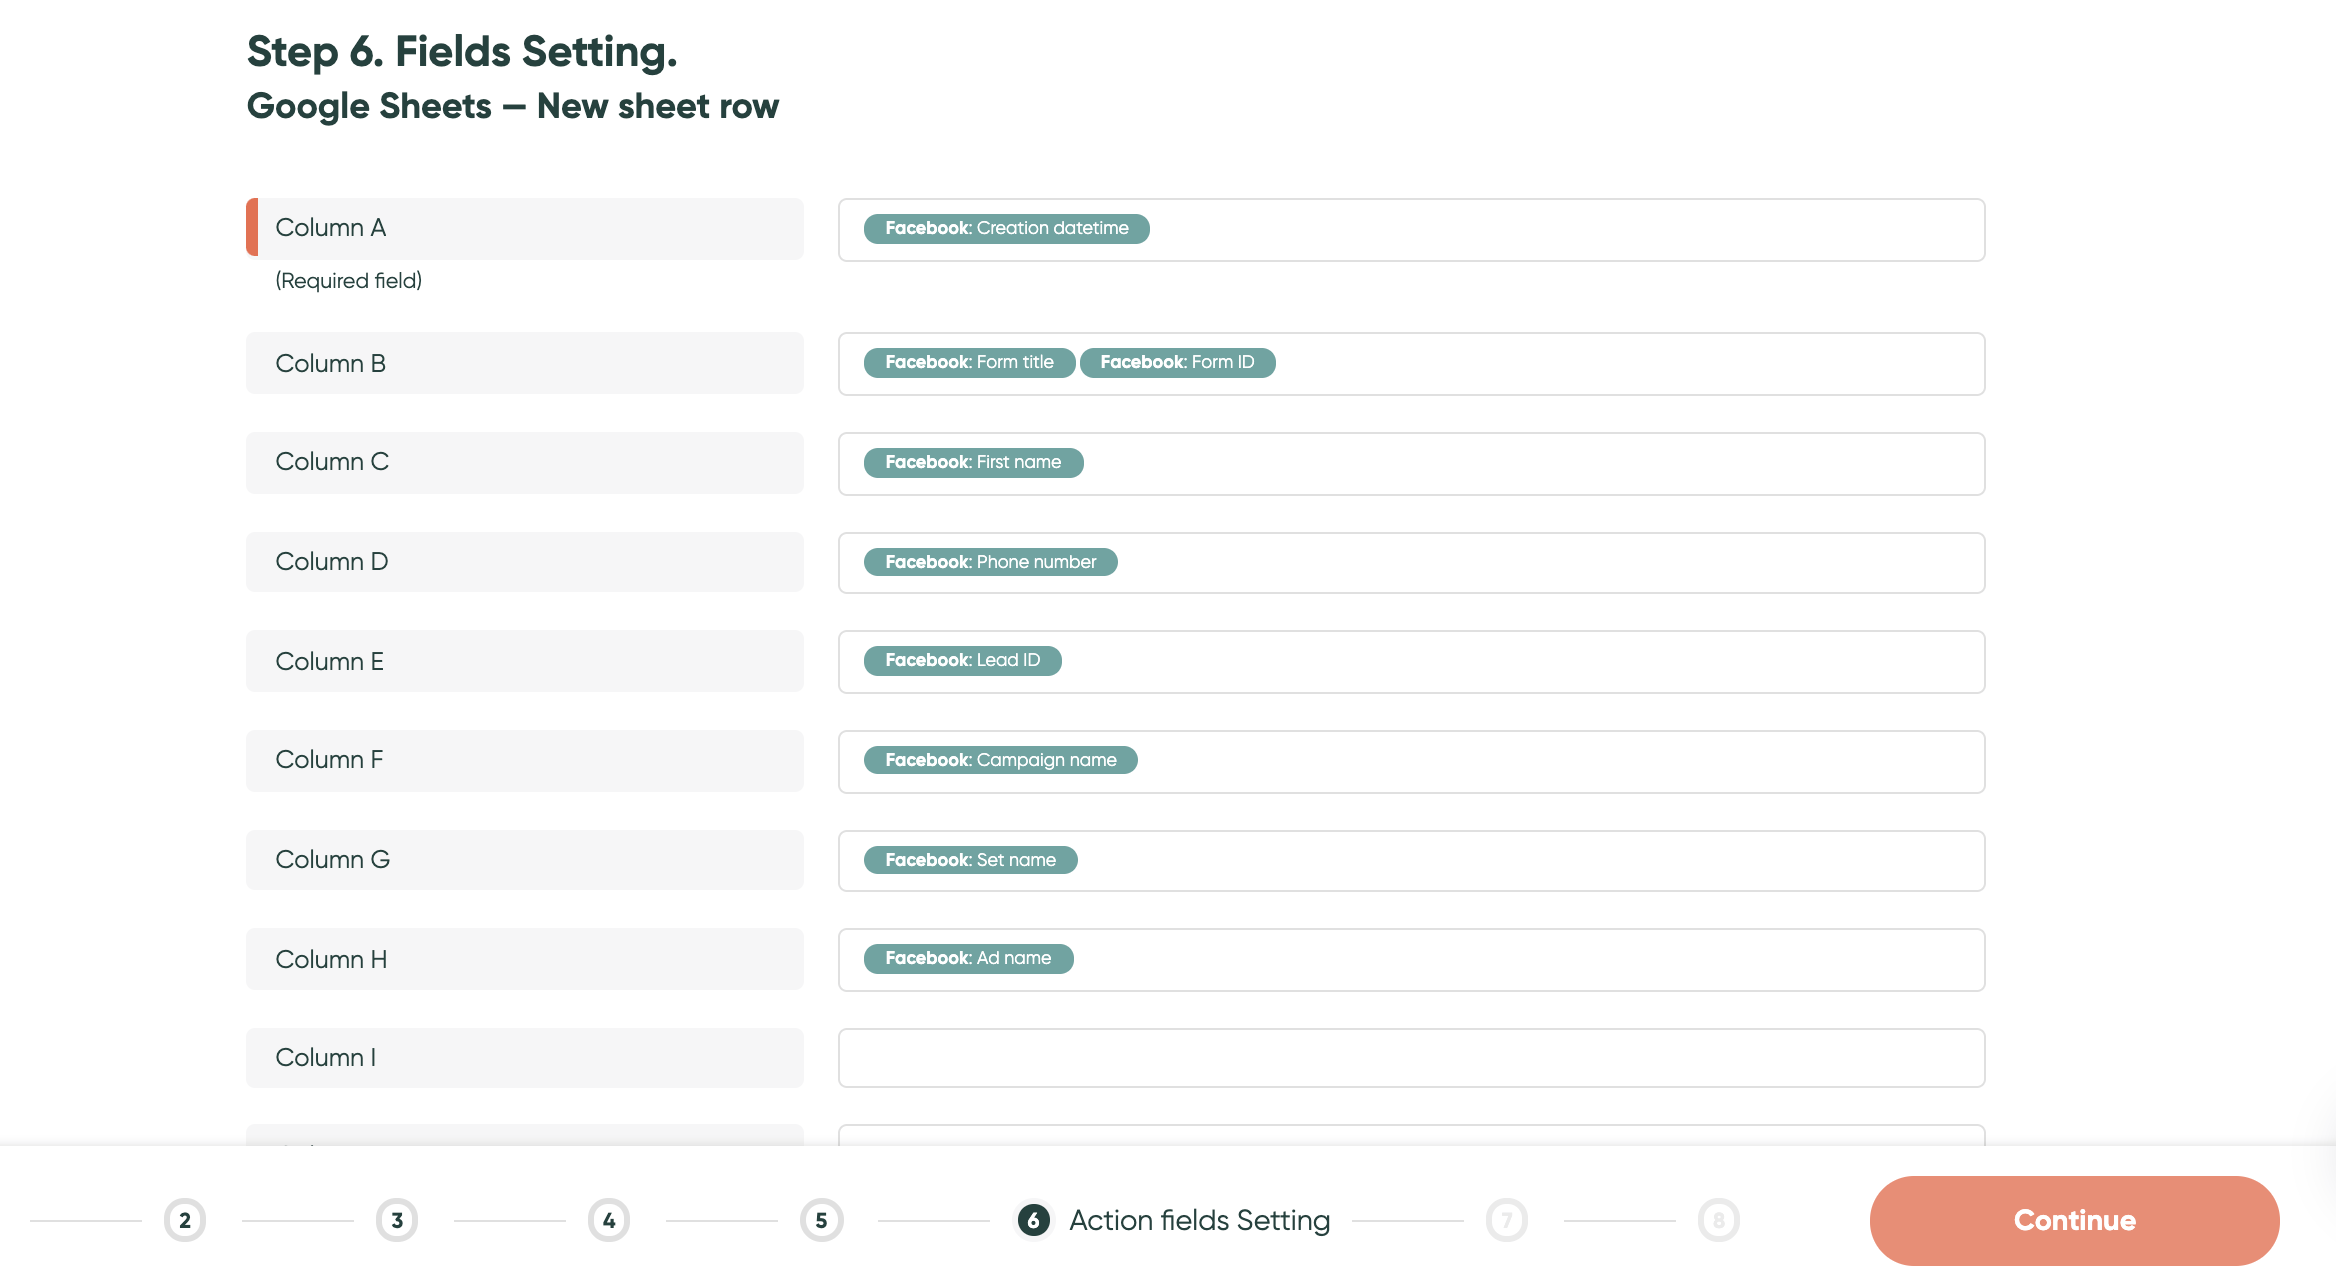Image resolution: width=2336 pixels, height=1282 pixels.
Task: Click the Column D label
Action: (x=525, y=562)
